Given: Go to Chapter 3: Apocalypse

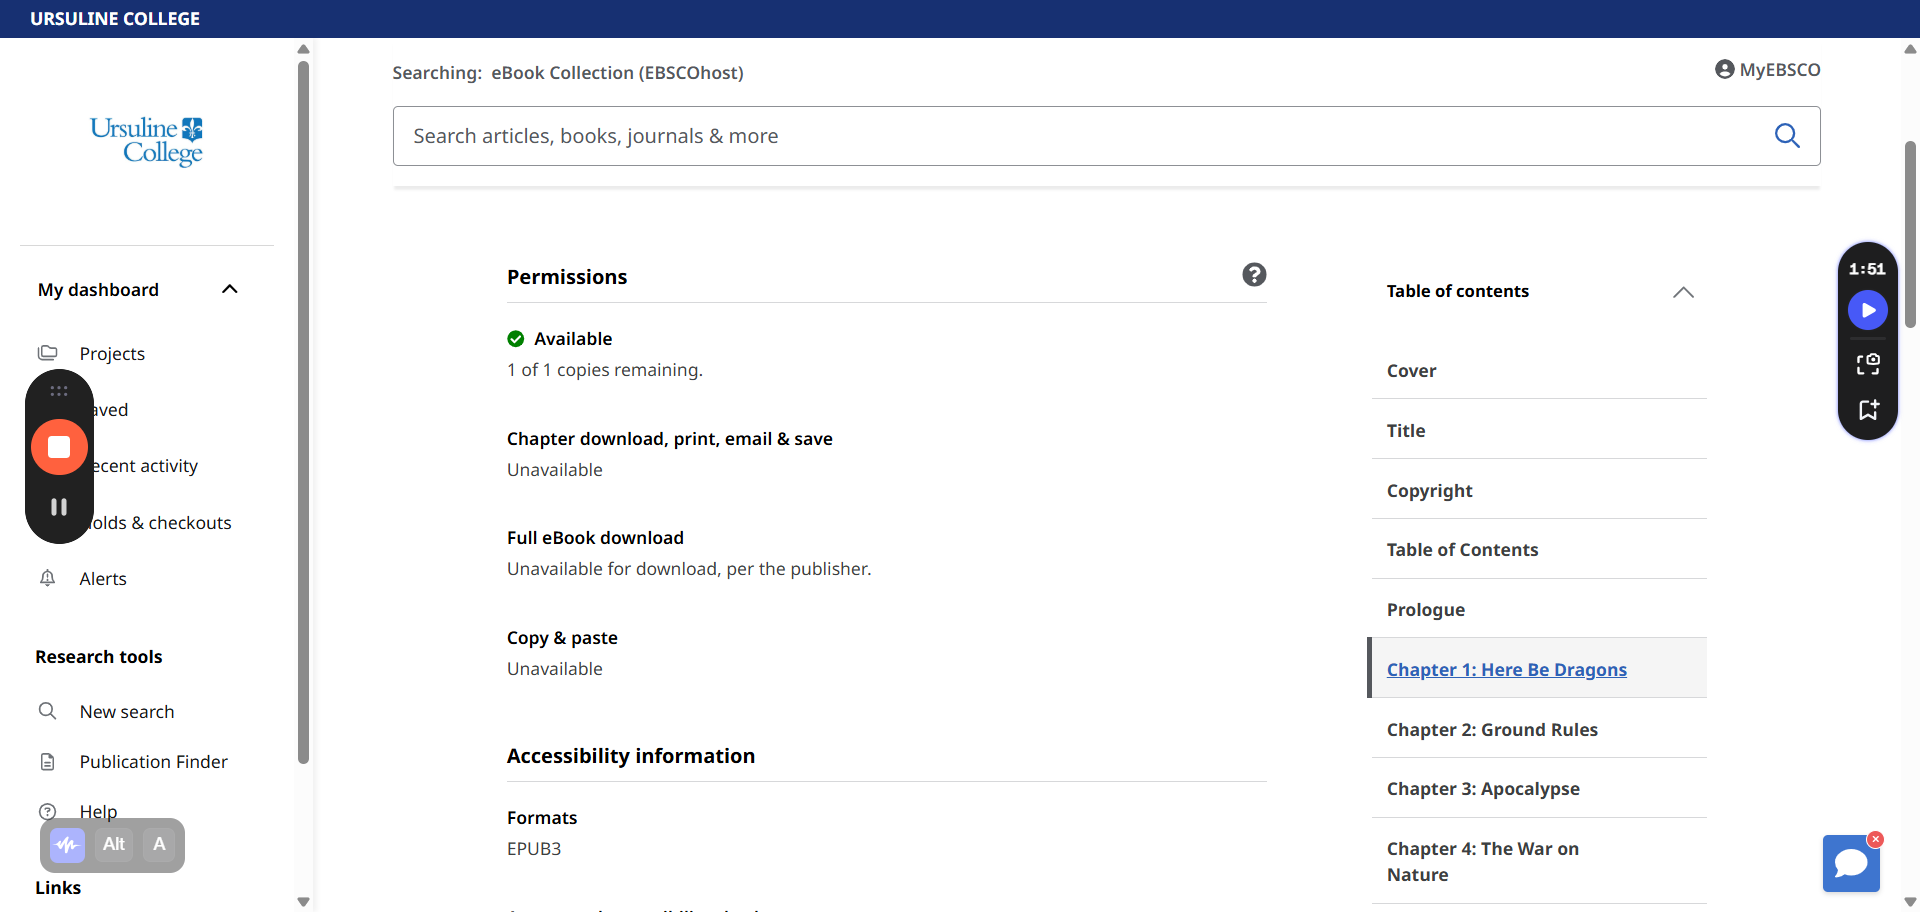Looking at the screenshot, I should tap(1483, 789).
